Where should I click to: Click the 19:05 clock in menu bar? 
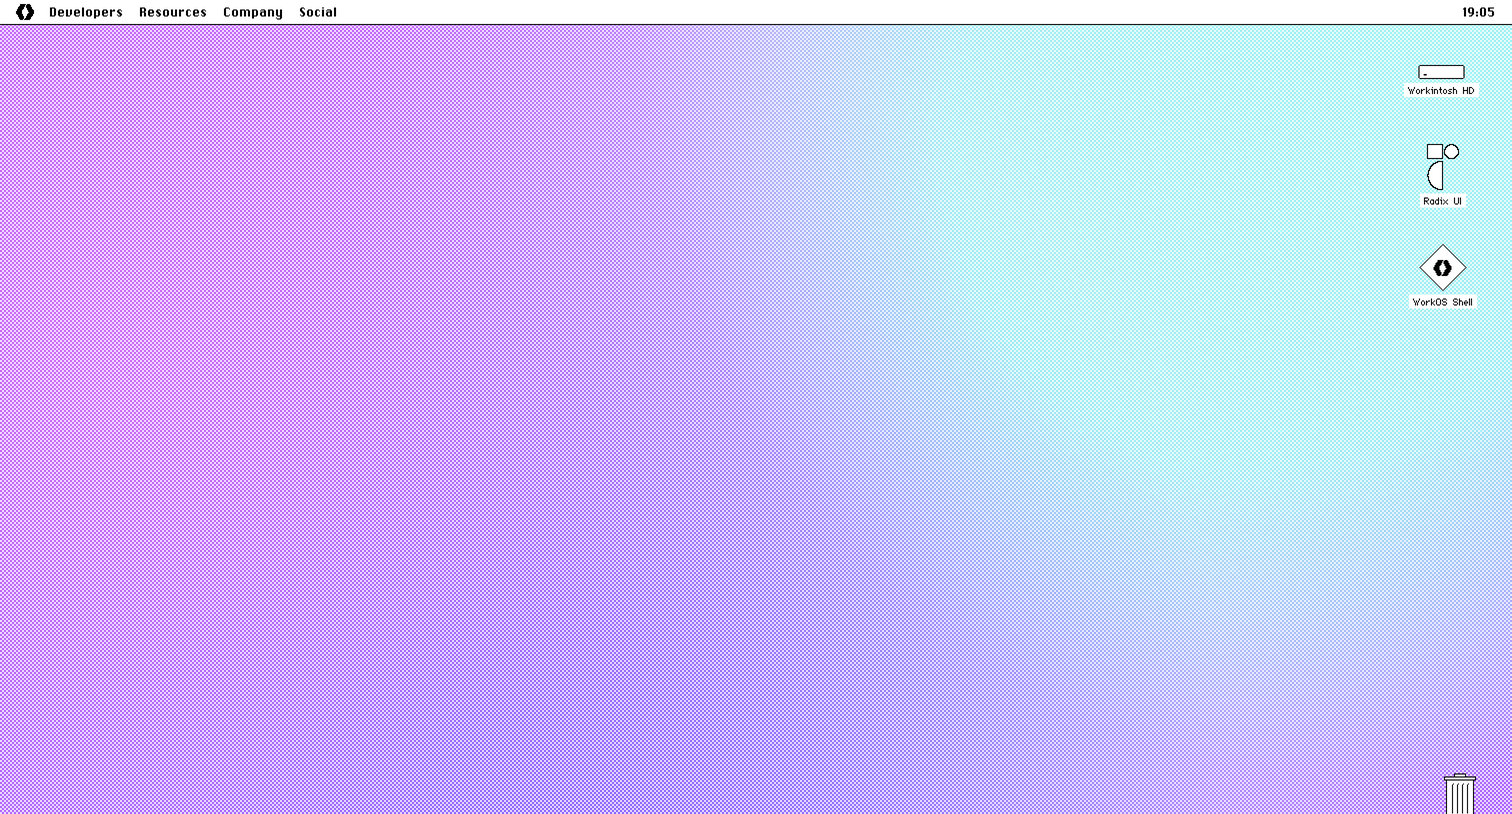coord(1478,12)
